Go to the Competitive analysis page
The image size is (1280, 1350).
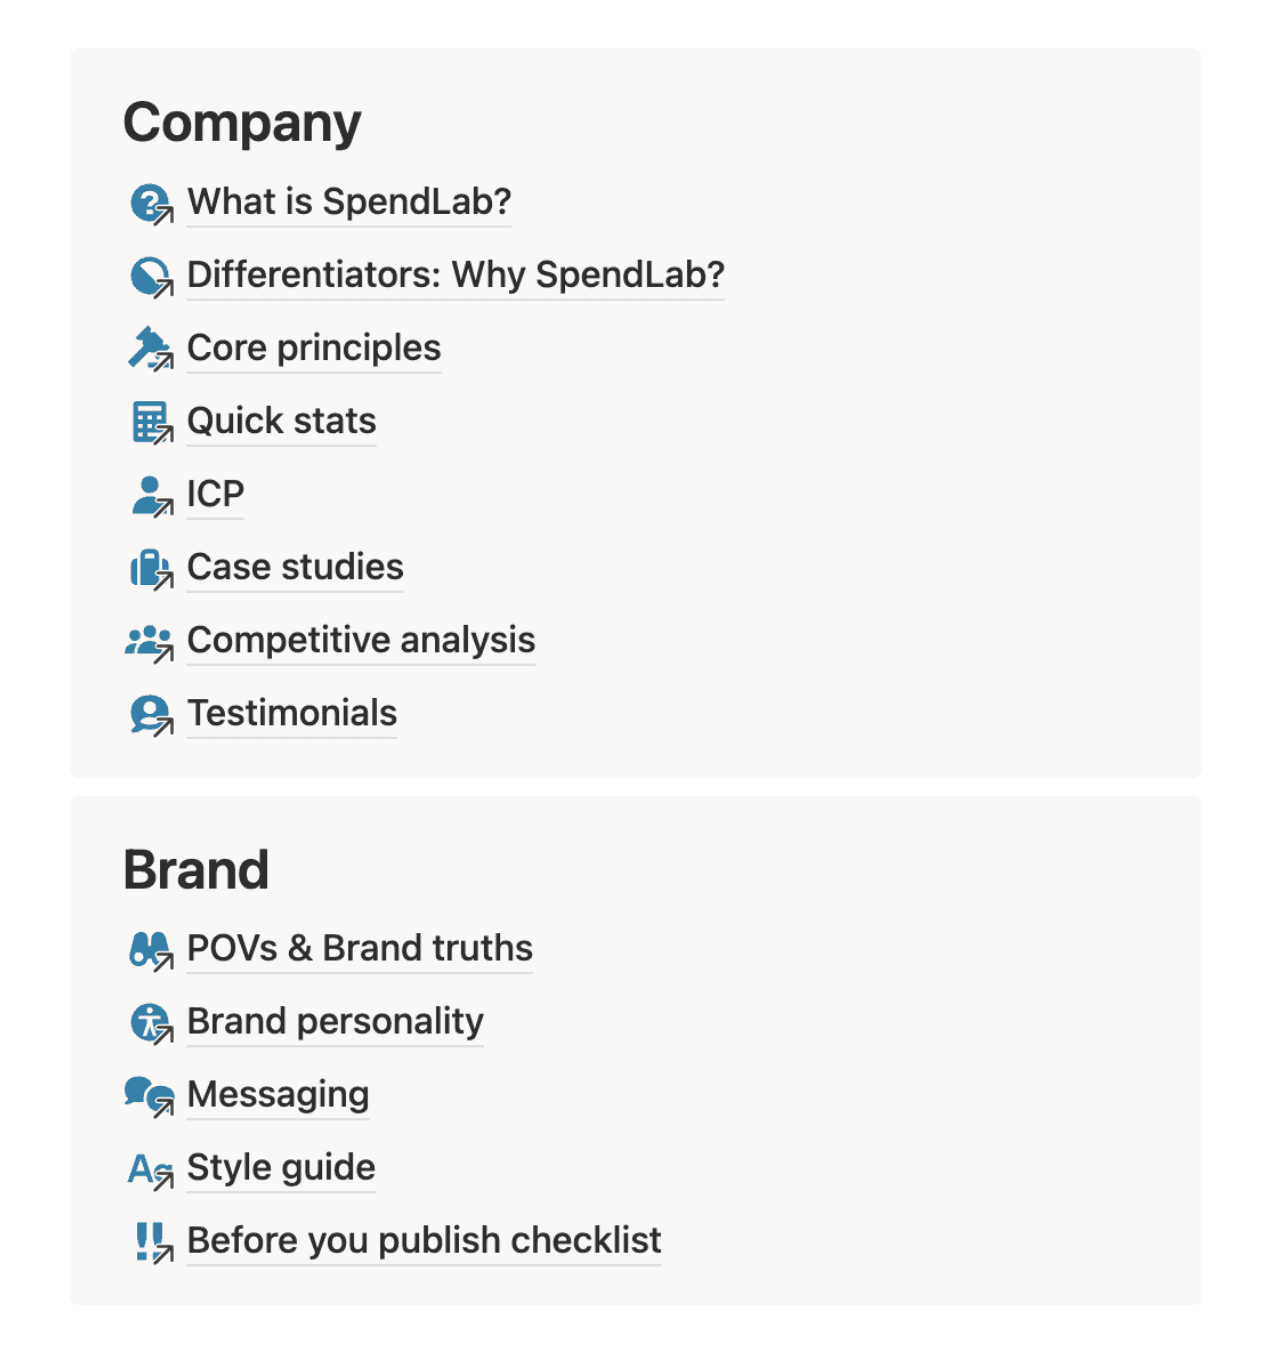361,640
